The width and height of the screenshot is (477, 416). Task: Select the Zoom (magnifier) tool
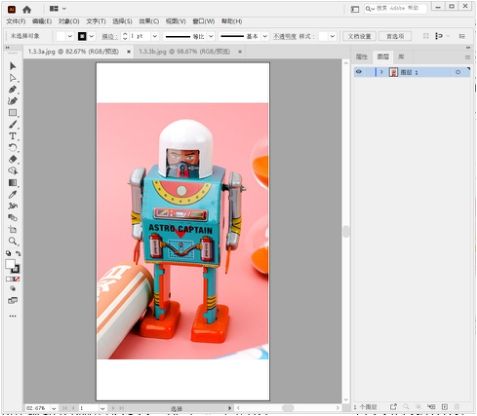[x=13, y=241]
